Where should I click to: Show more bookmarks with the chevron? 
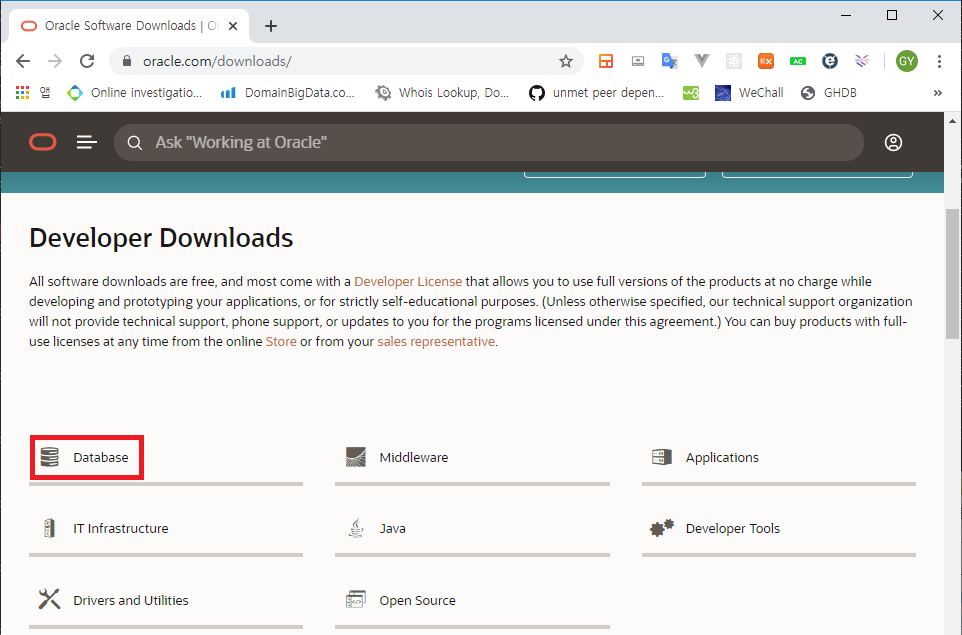click(937, 93)
